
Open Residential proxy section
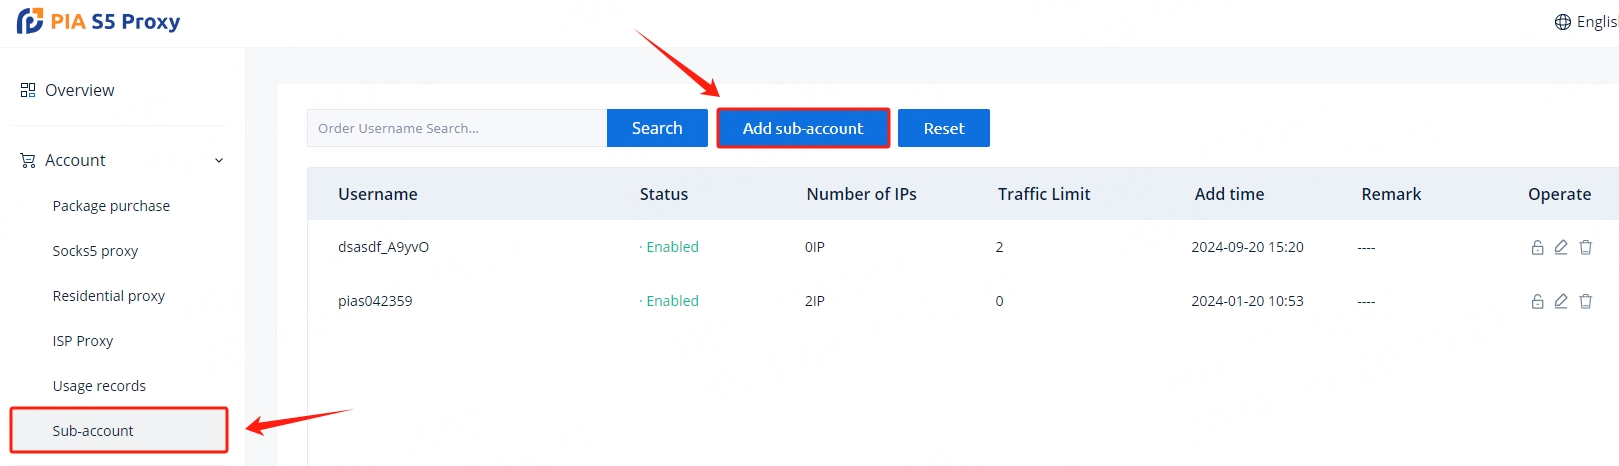click(x=108, y=296)
